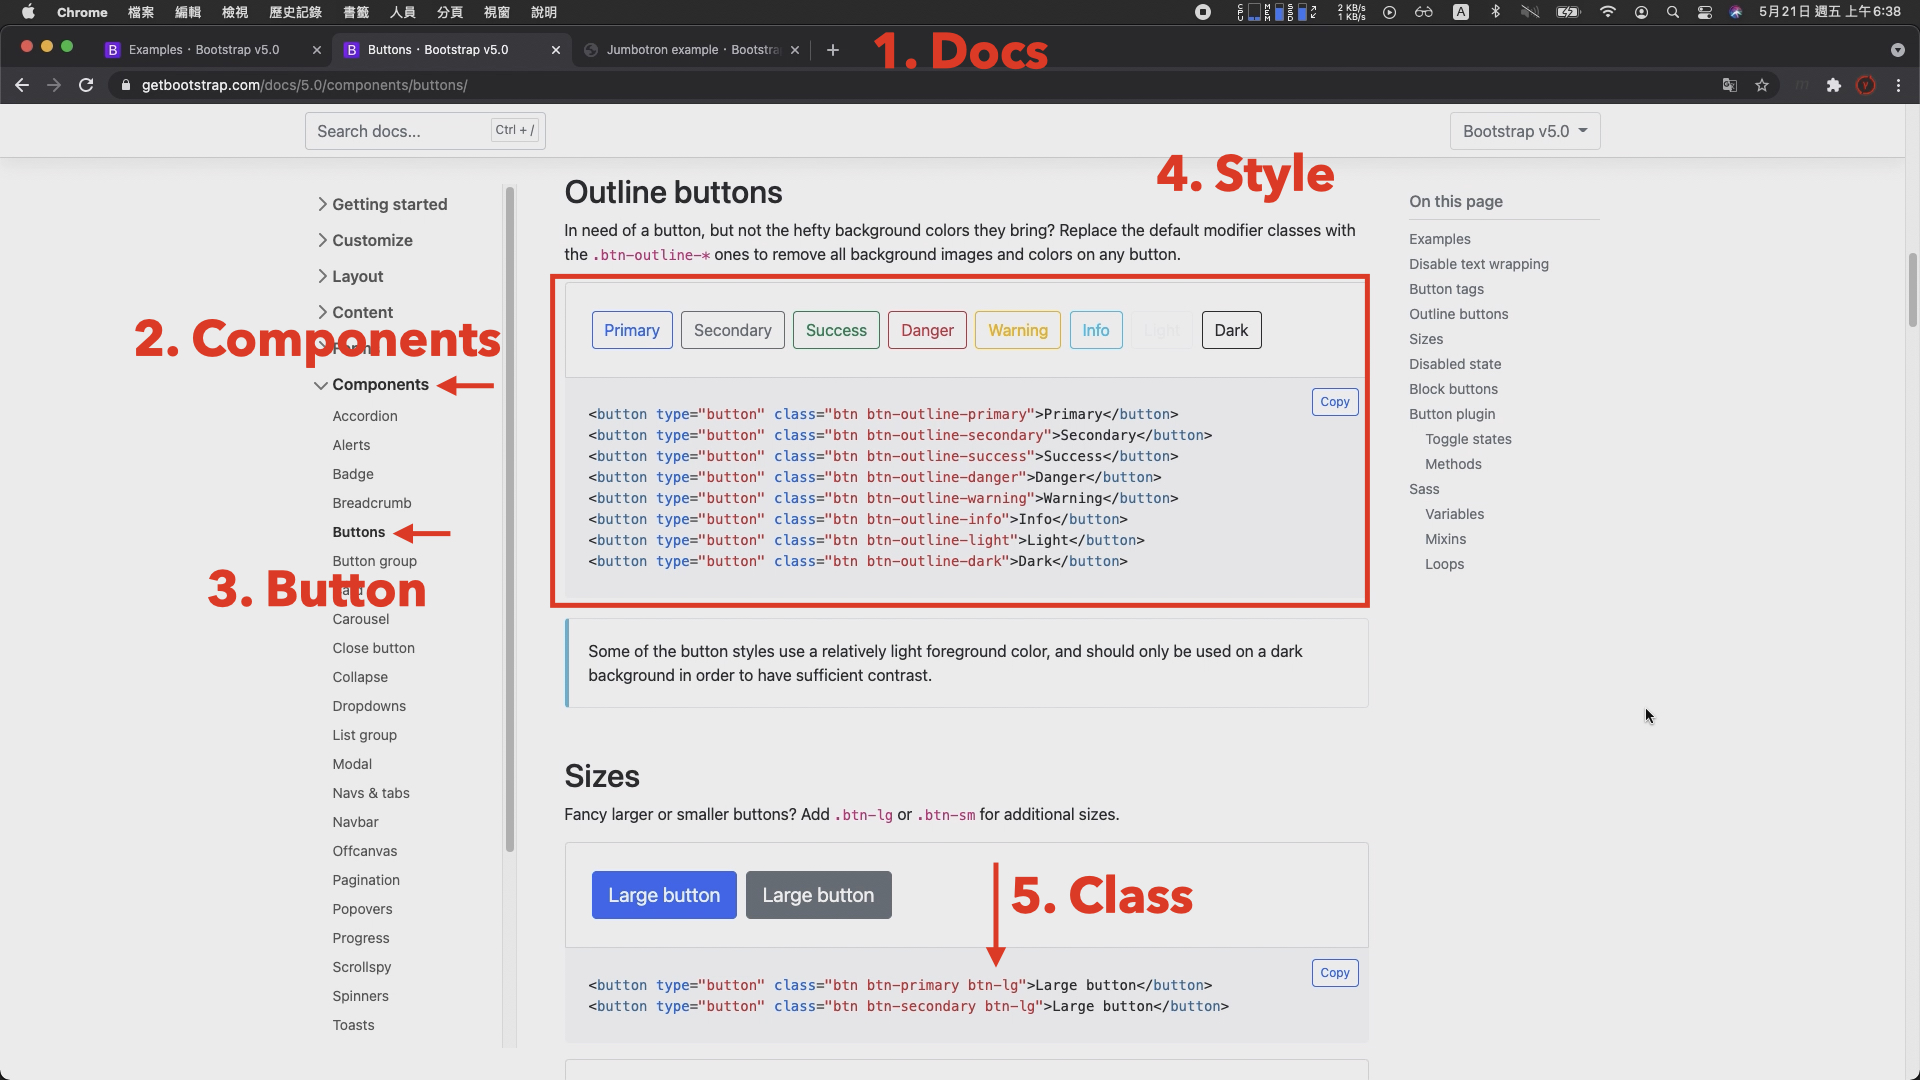Open Spotlight search in the menu bar
Viewport: 1920px width, 1080px height.
[1672, 12]
